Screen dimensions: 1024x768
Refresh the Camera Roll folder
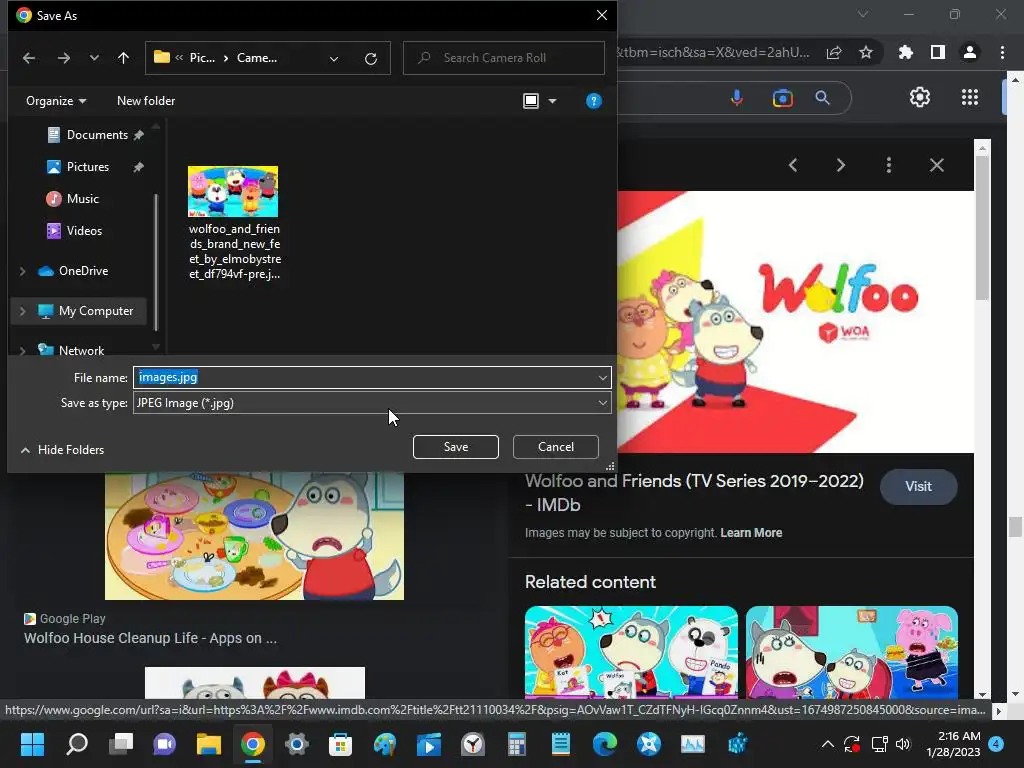[x=371, y=58]
